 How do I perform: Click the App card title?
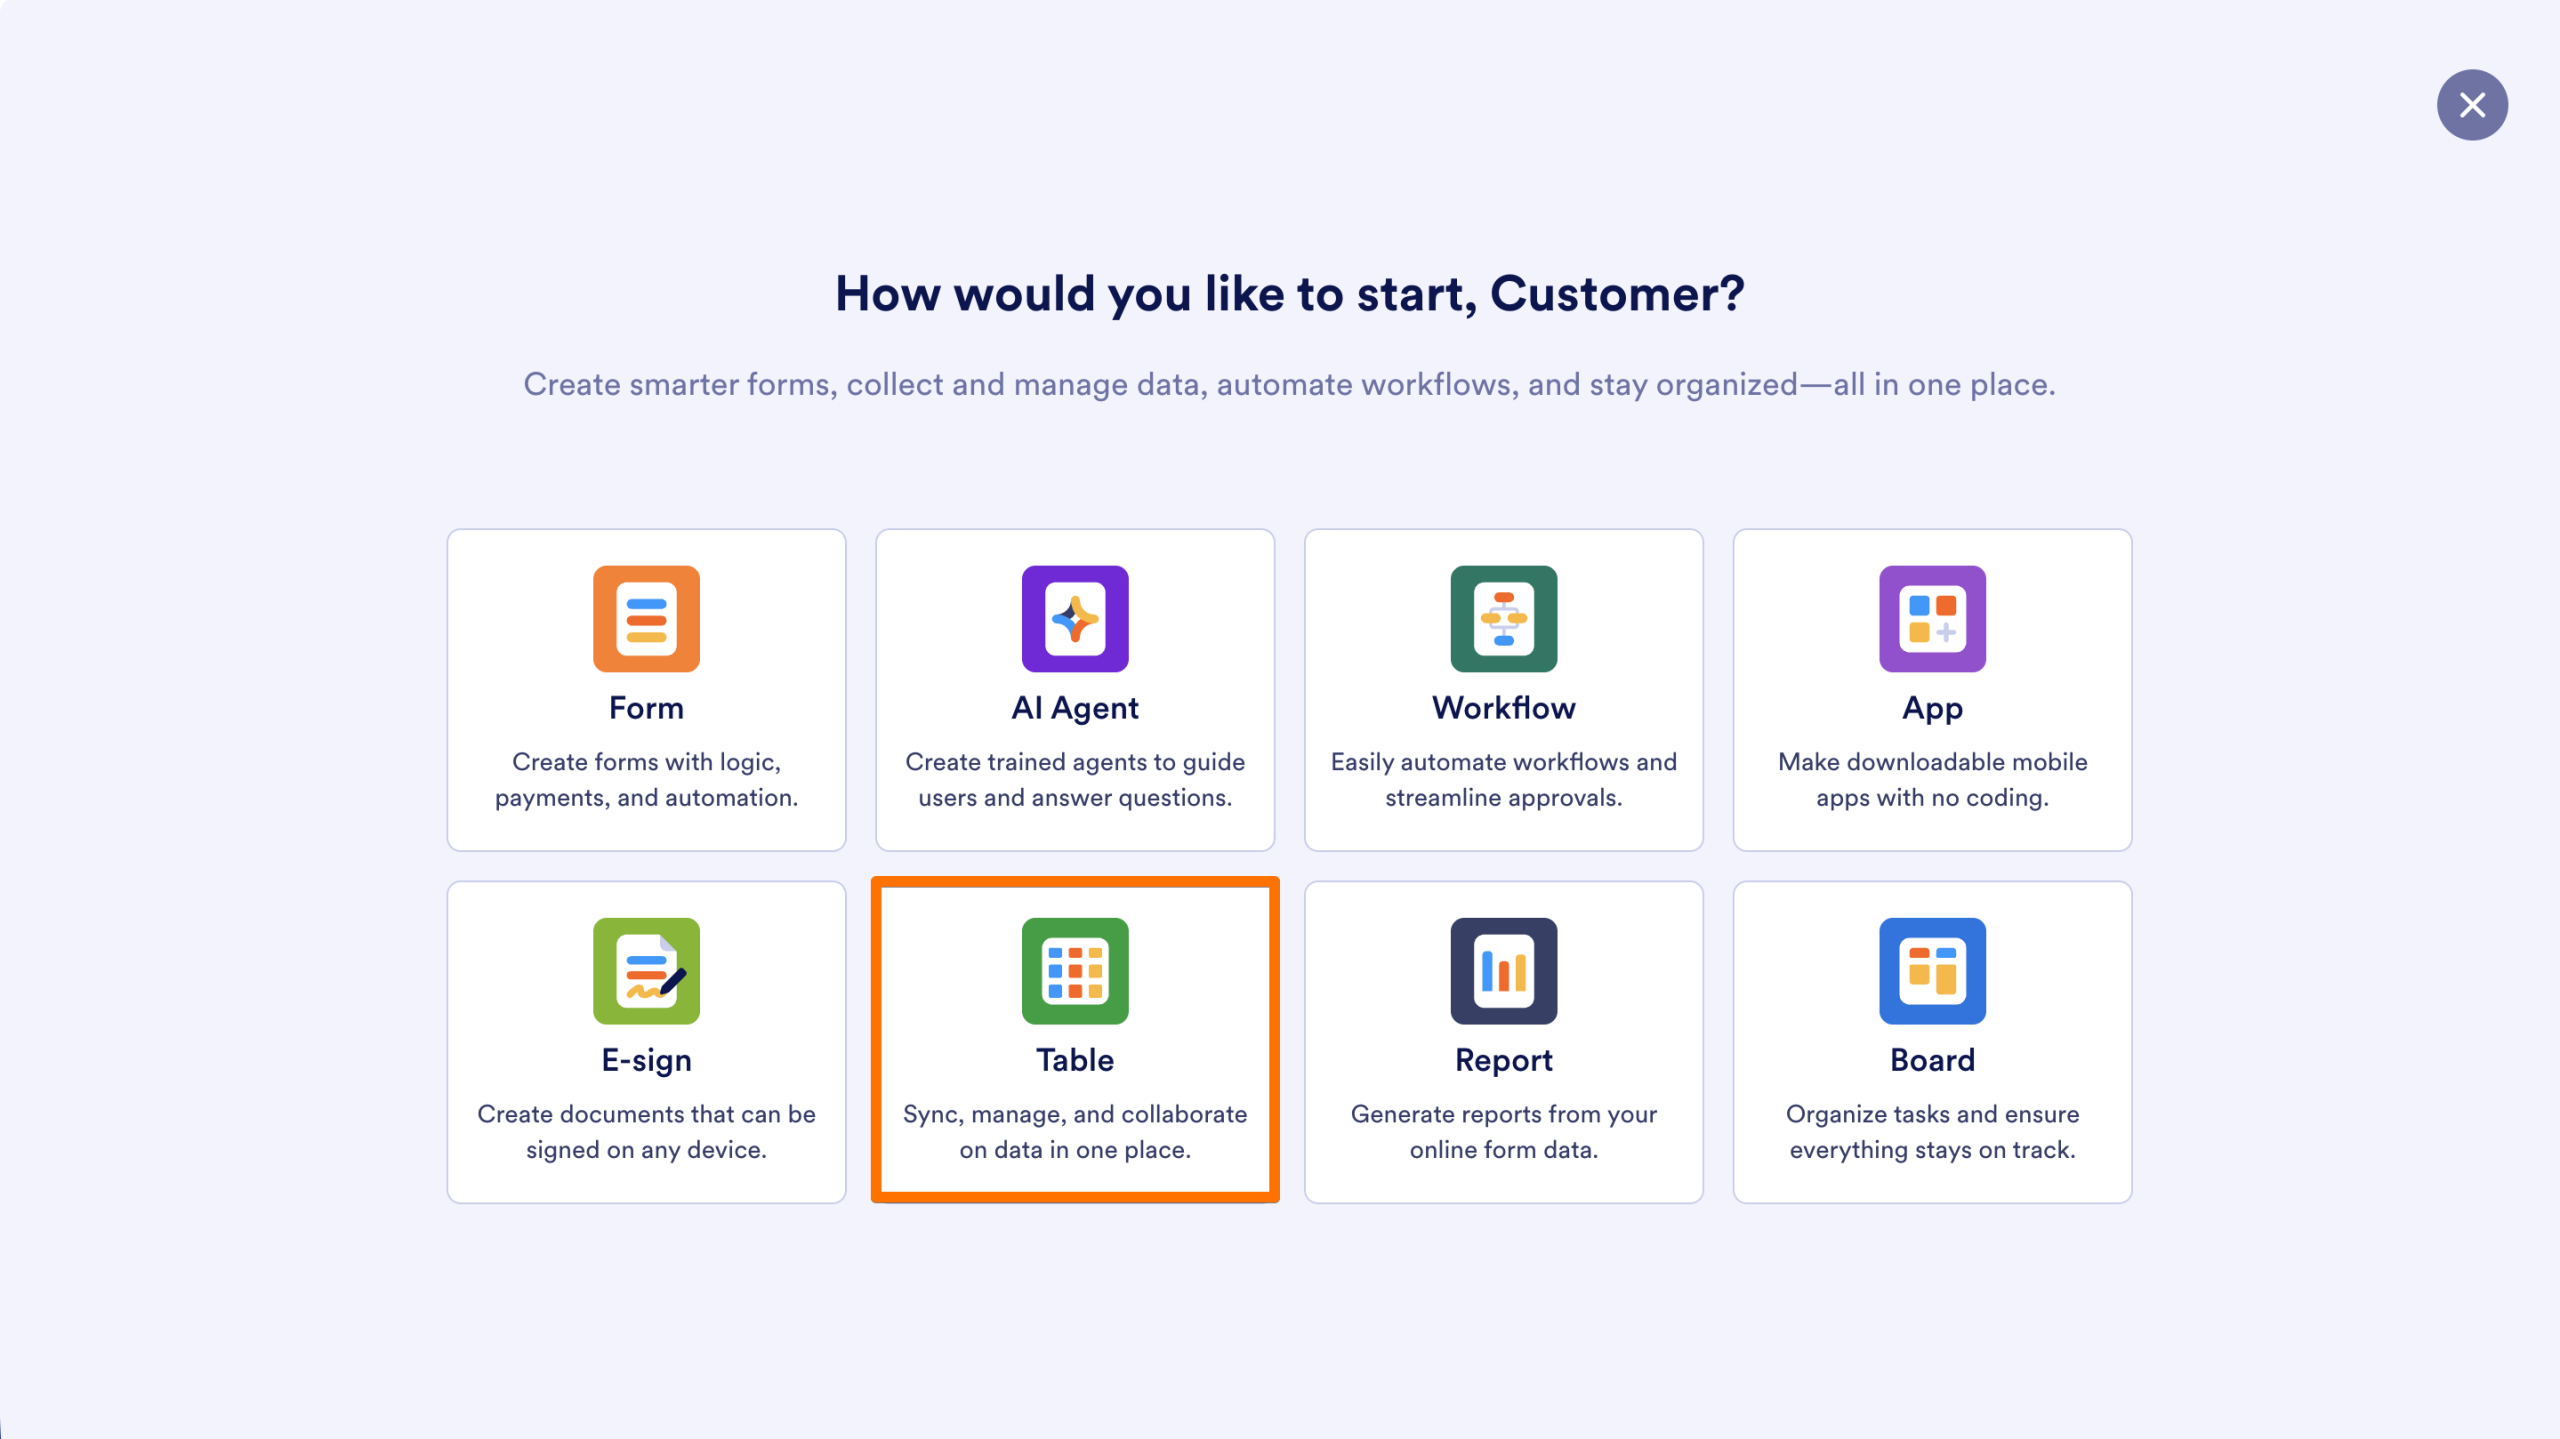[x=1932, y=708]
